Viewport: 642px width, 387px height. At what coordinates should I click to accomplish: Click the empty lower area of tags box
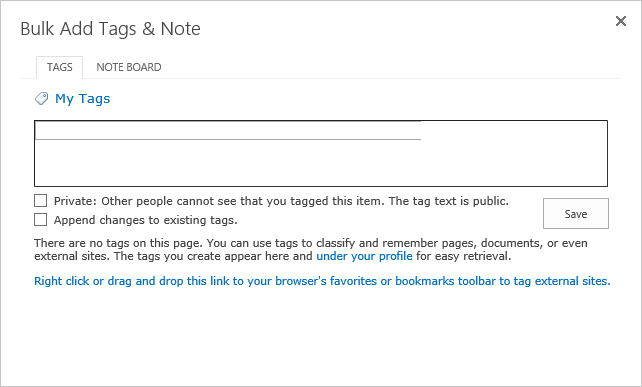pyautogui.click(x=321, y=164)
